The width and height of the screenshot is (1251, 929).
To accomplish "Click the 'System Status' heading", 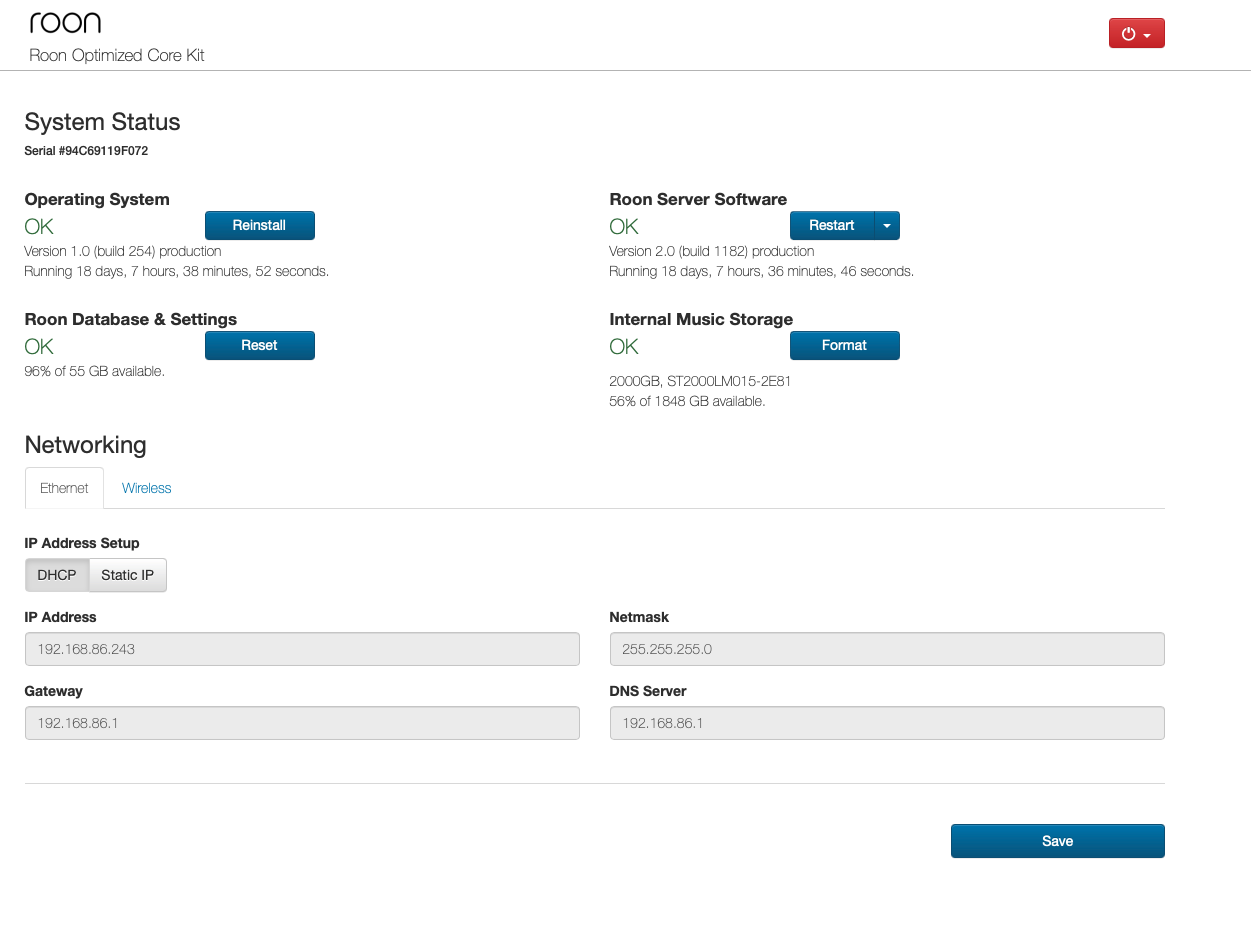I will (x=103, y=122).
